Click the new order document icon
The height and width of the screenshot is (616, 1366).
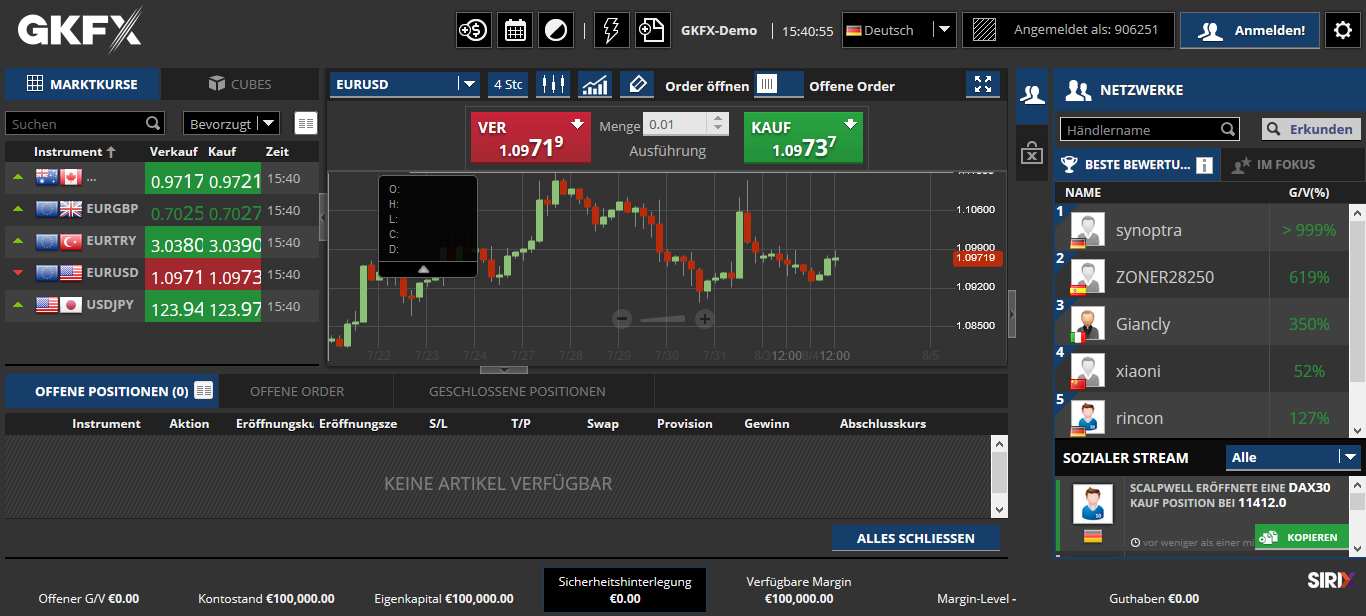tap(652, 30)
